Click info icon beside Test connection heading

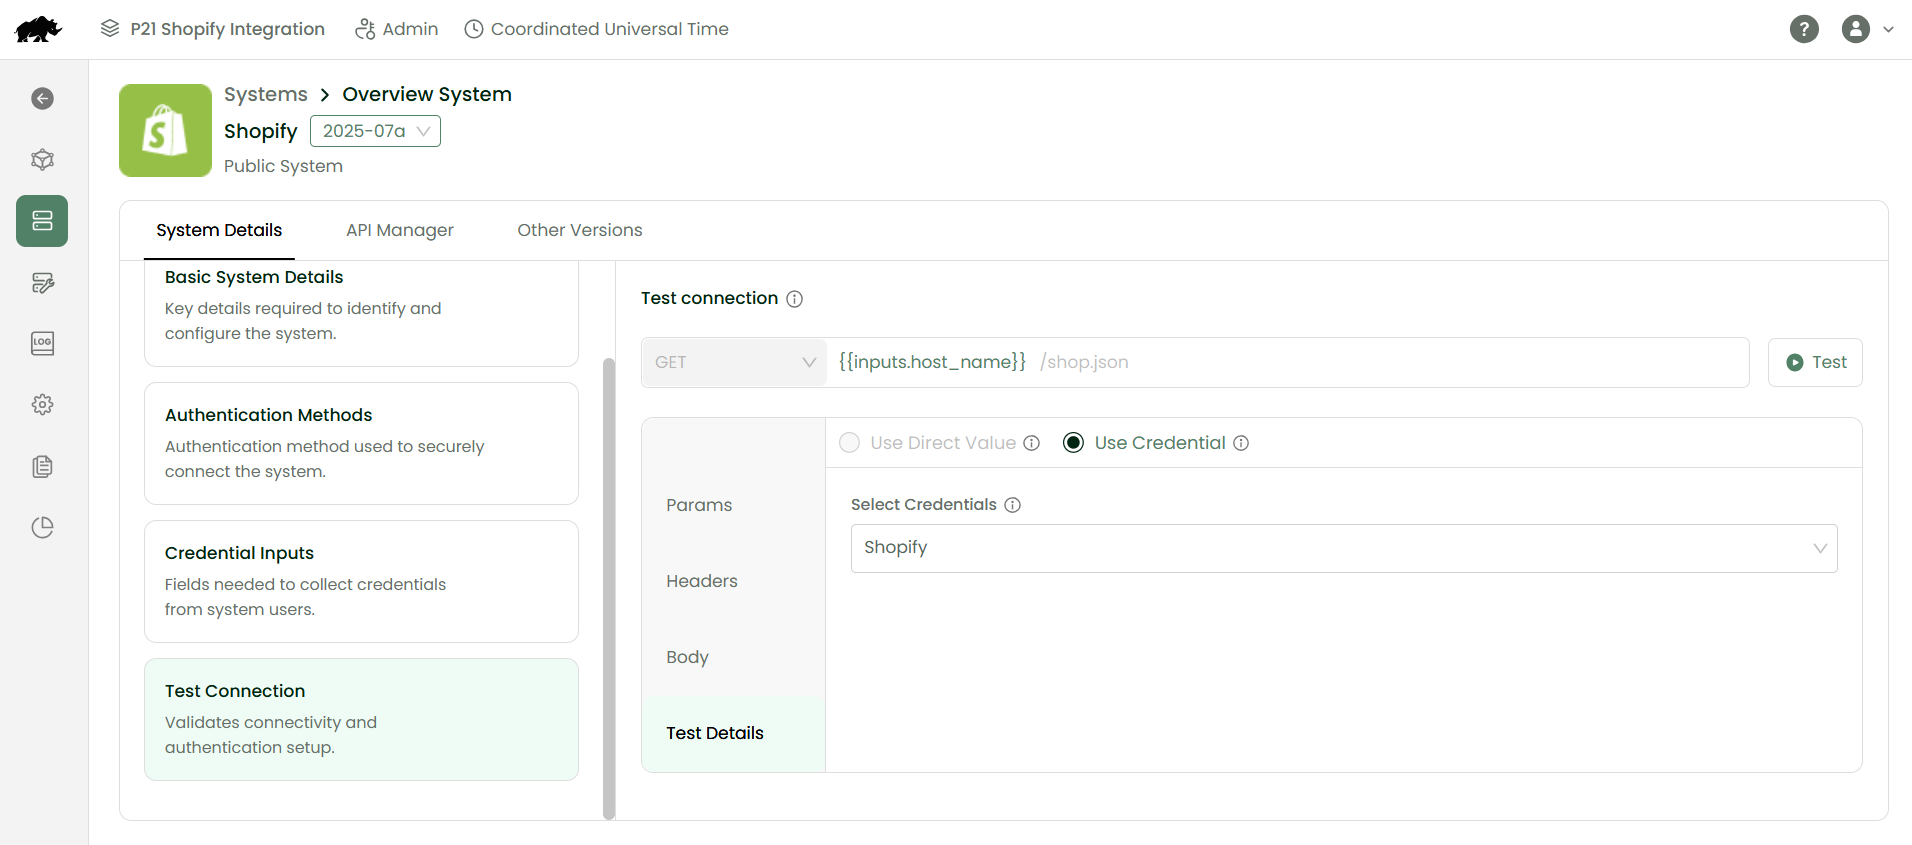(794, 299)
